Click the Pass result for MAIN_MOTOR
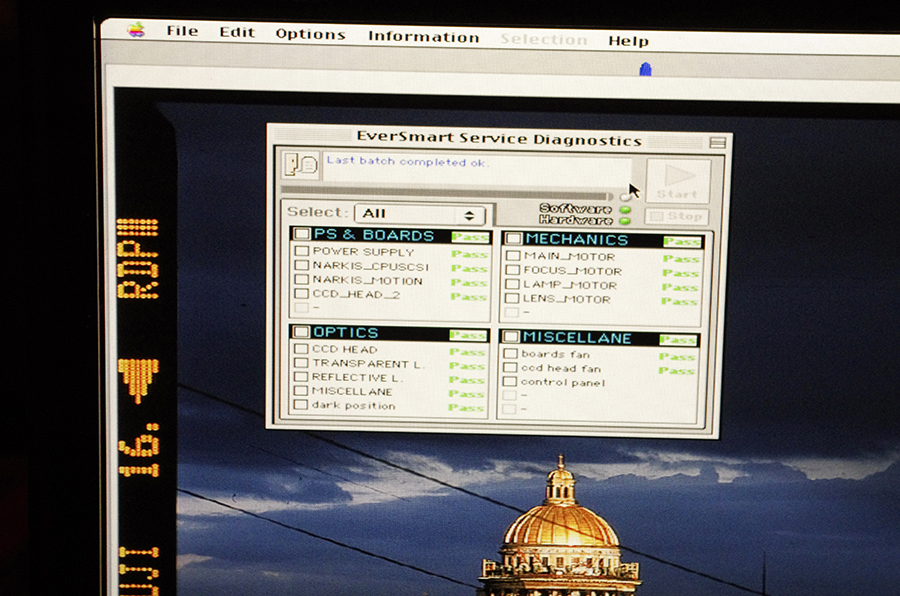This screenshot has height=596, width=900. pyautogui.click(x=681, y=259)
